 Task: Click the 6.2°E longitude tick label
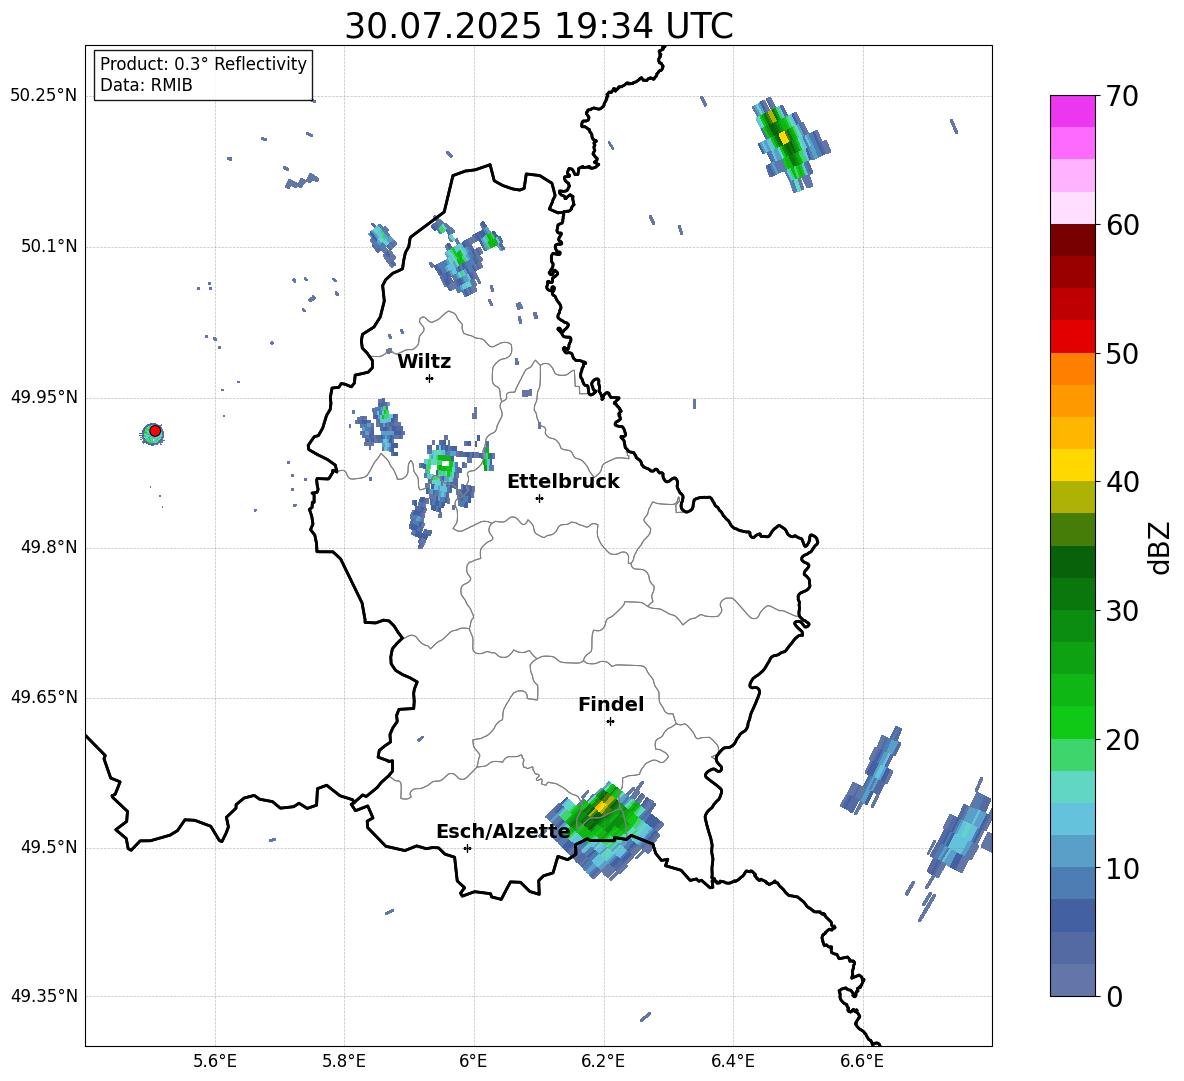[603, 1061]
